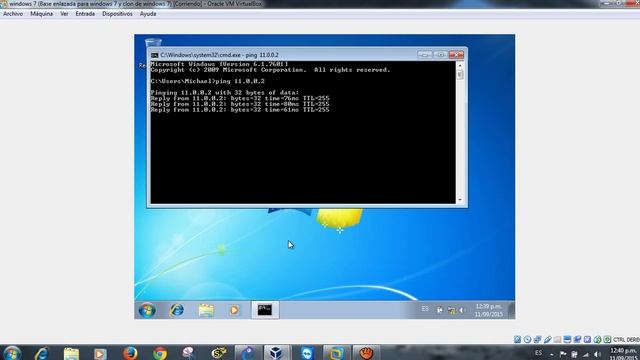The image size is (640, 360).
Task: Click the guest ES language indicator
Action: coord(425,309)
